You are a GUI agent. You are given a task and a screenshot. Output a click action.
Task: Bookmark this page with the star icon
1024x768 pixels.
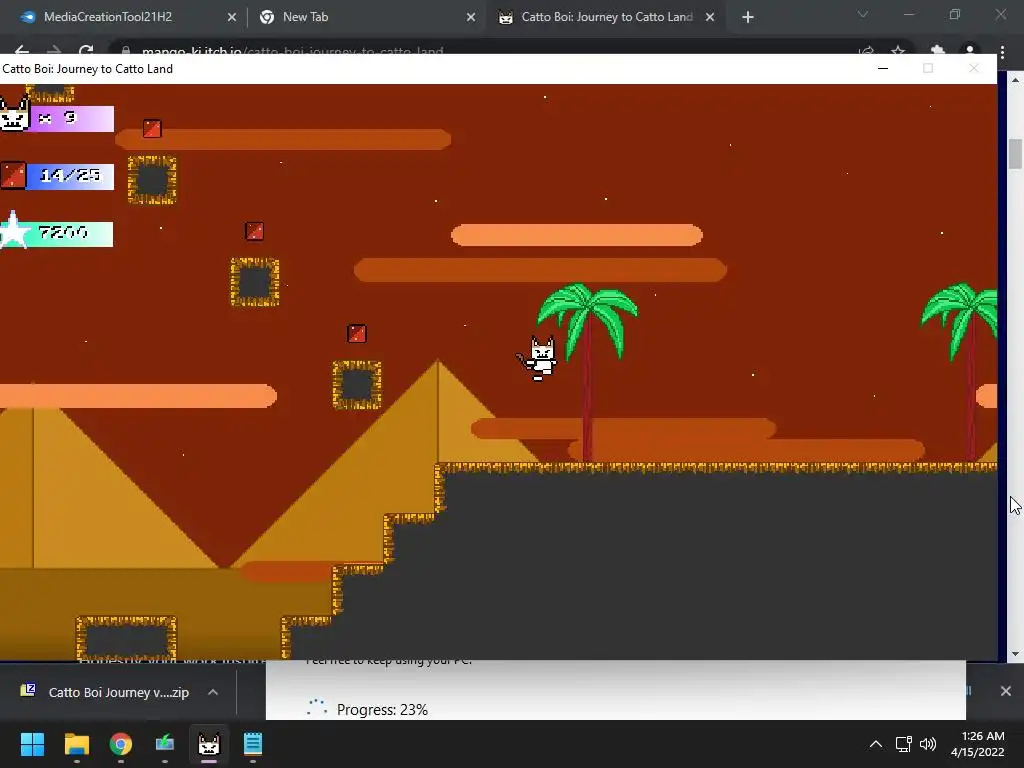(899, 51)
